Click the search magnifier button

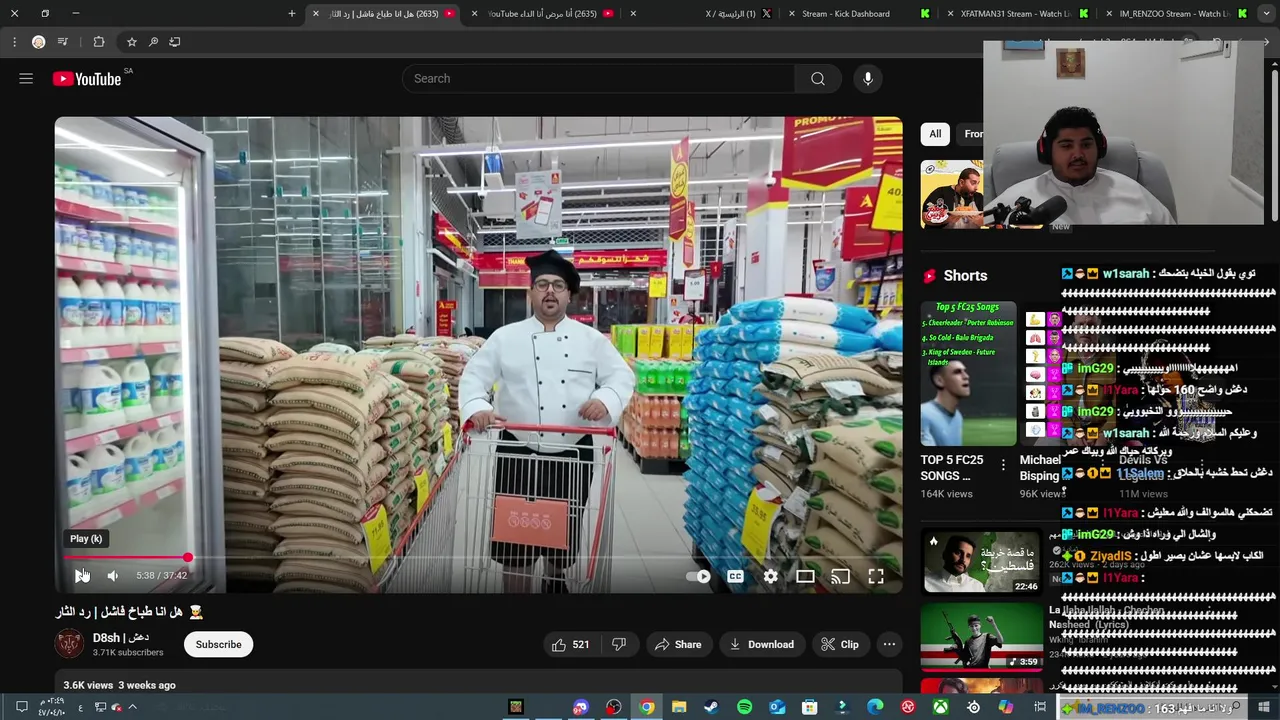818,79
